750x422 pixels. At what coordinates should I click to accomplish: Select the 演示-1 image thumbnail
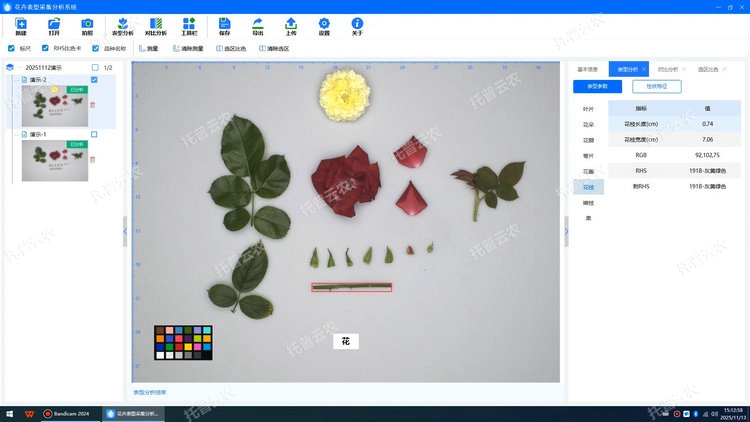(x=54, y=160)
